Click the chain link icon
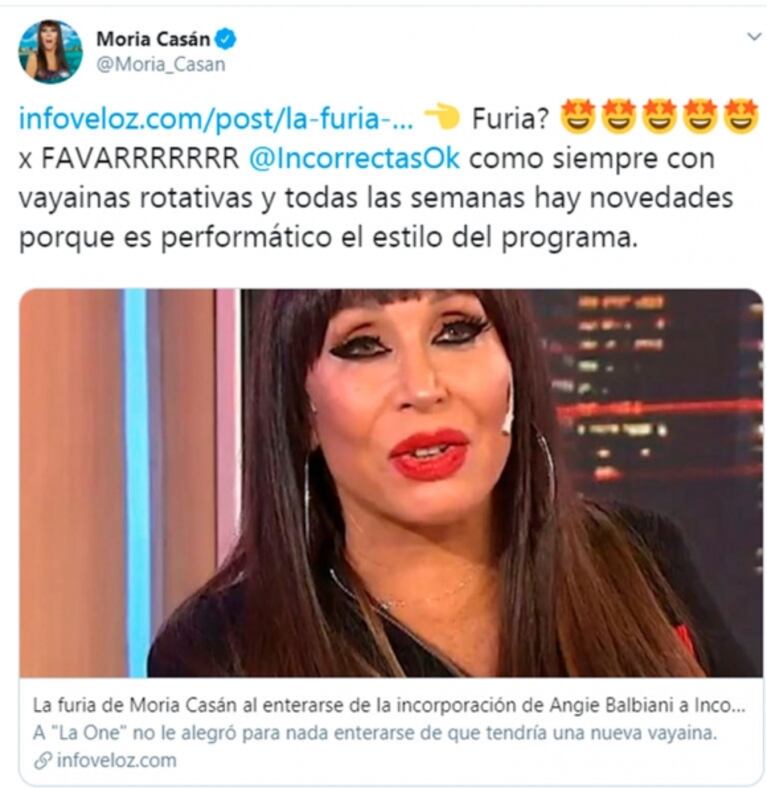The width and height of the screenshot is (767, 788). (43, 761)
